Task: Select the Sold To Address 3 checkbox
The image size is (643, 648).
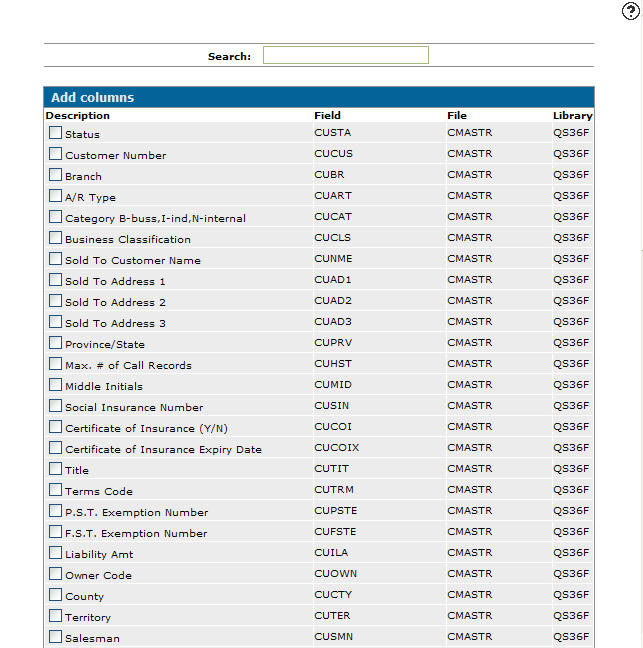Action: click(55, 322)
